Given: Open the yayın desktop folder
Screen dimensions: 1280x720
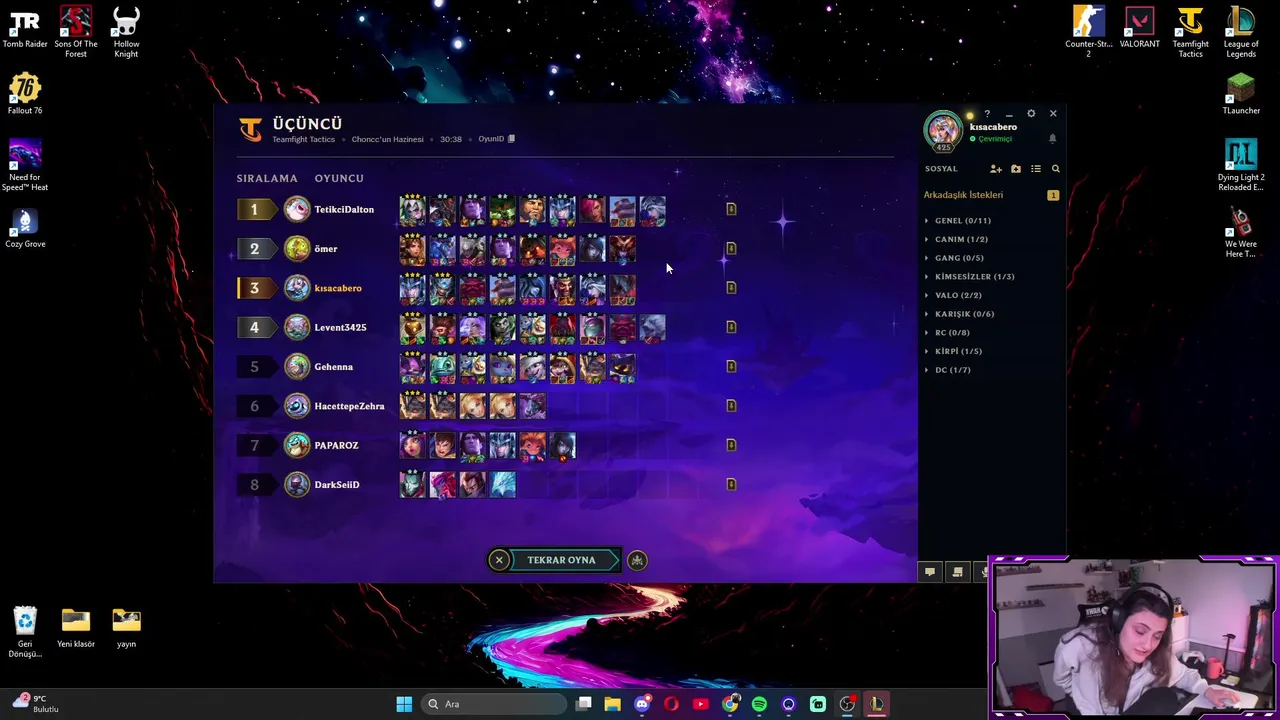Looking at the screenshot, I should pyautogui.click(x=126, y=628).
